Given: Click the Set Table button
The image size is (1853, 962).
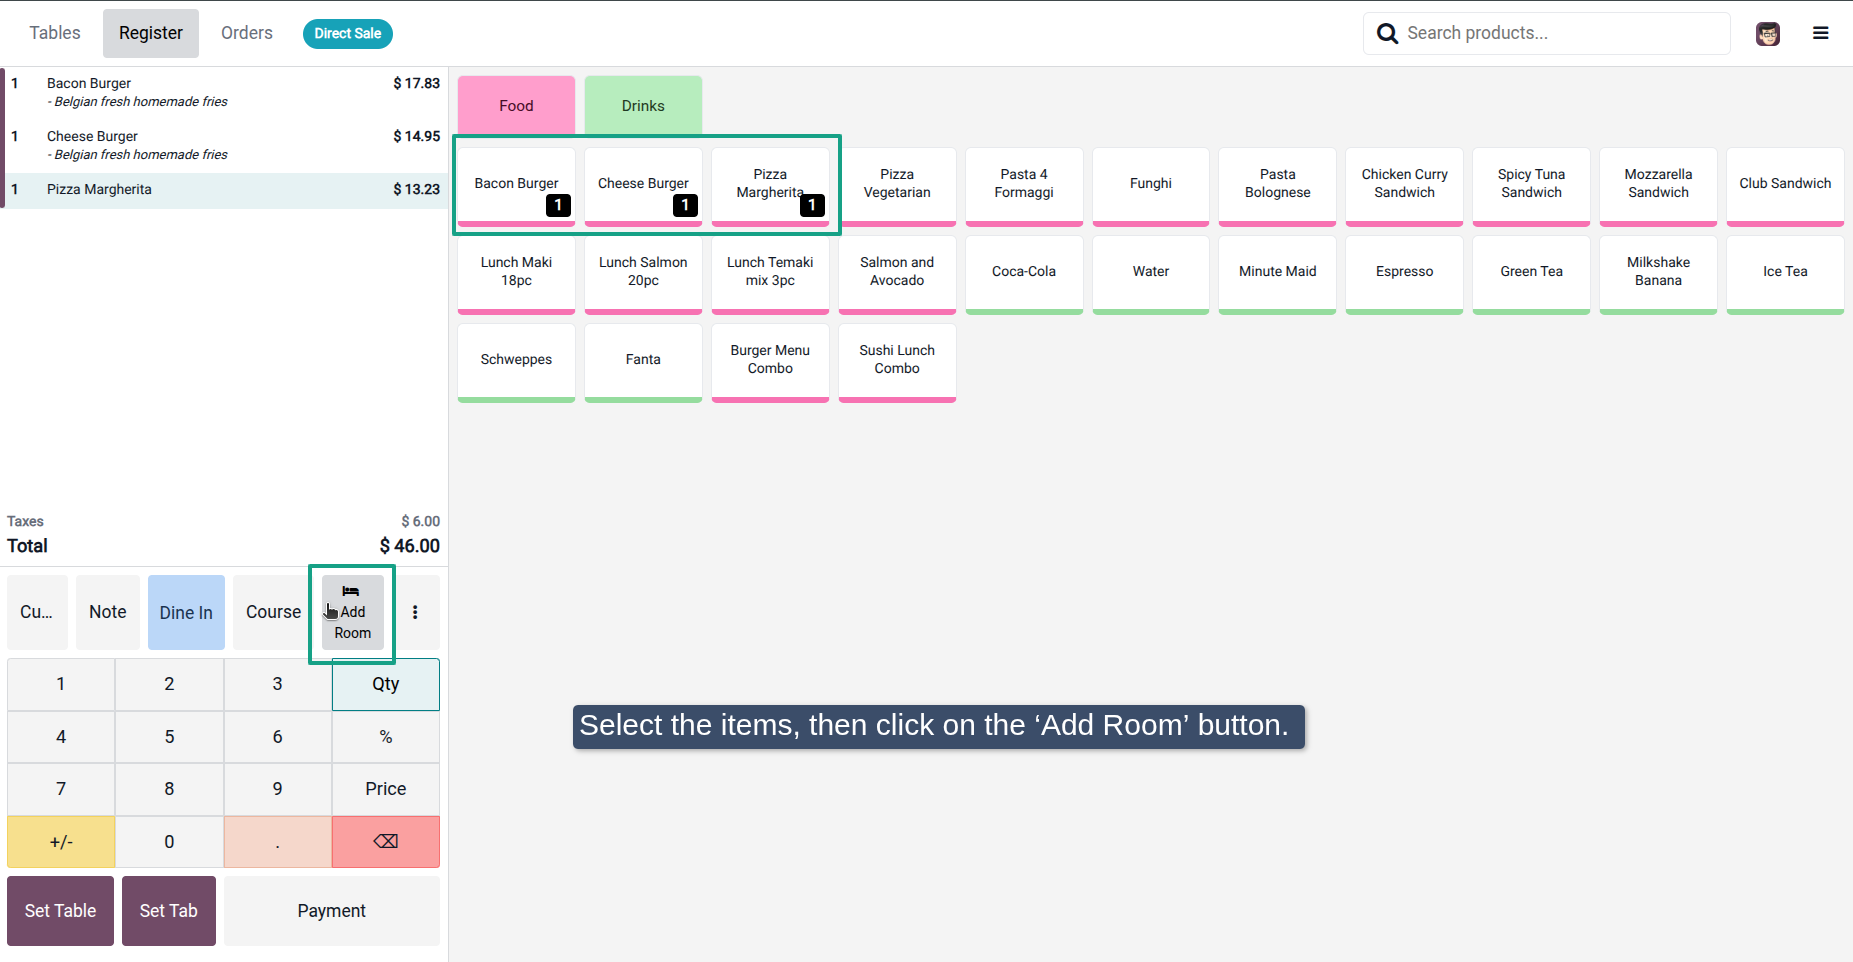Looking at the screenshot, I should coord(60,911).
